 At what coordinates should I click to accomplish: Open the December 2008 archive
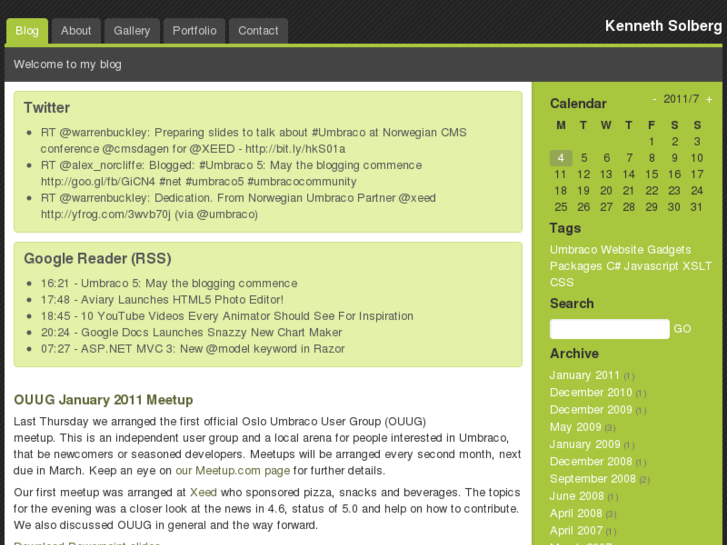591,462
